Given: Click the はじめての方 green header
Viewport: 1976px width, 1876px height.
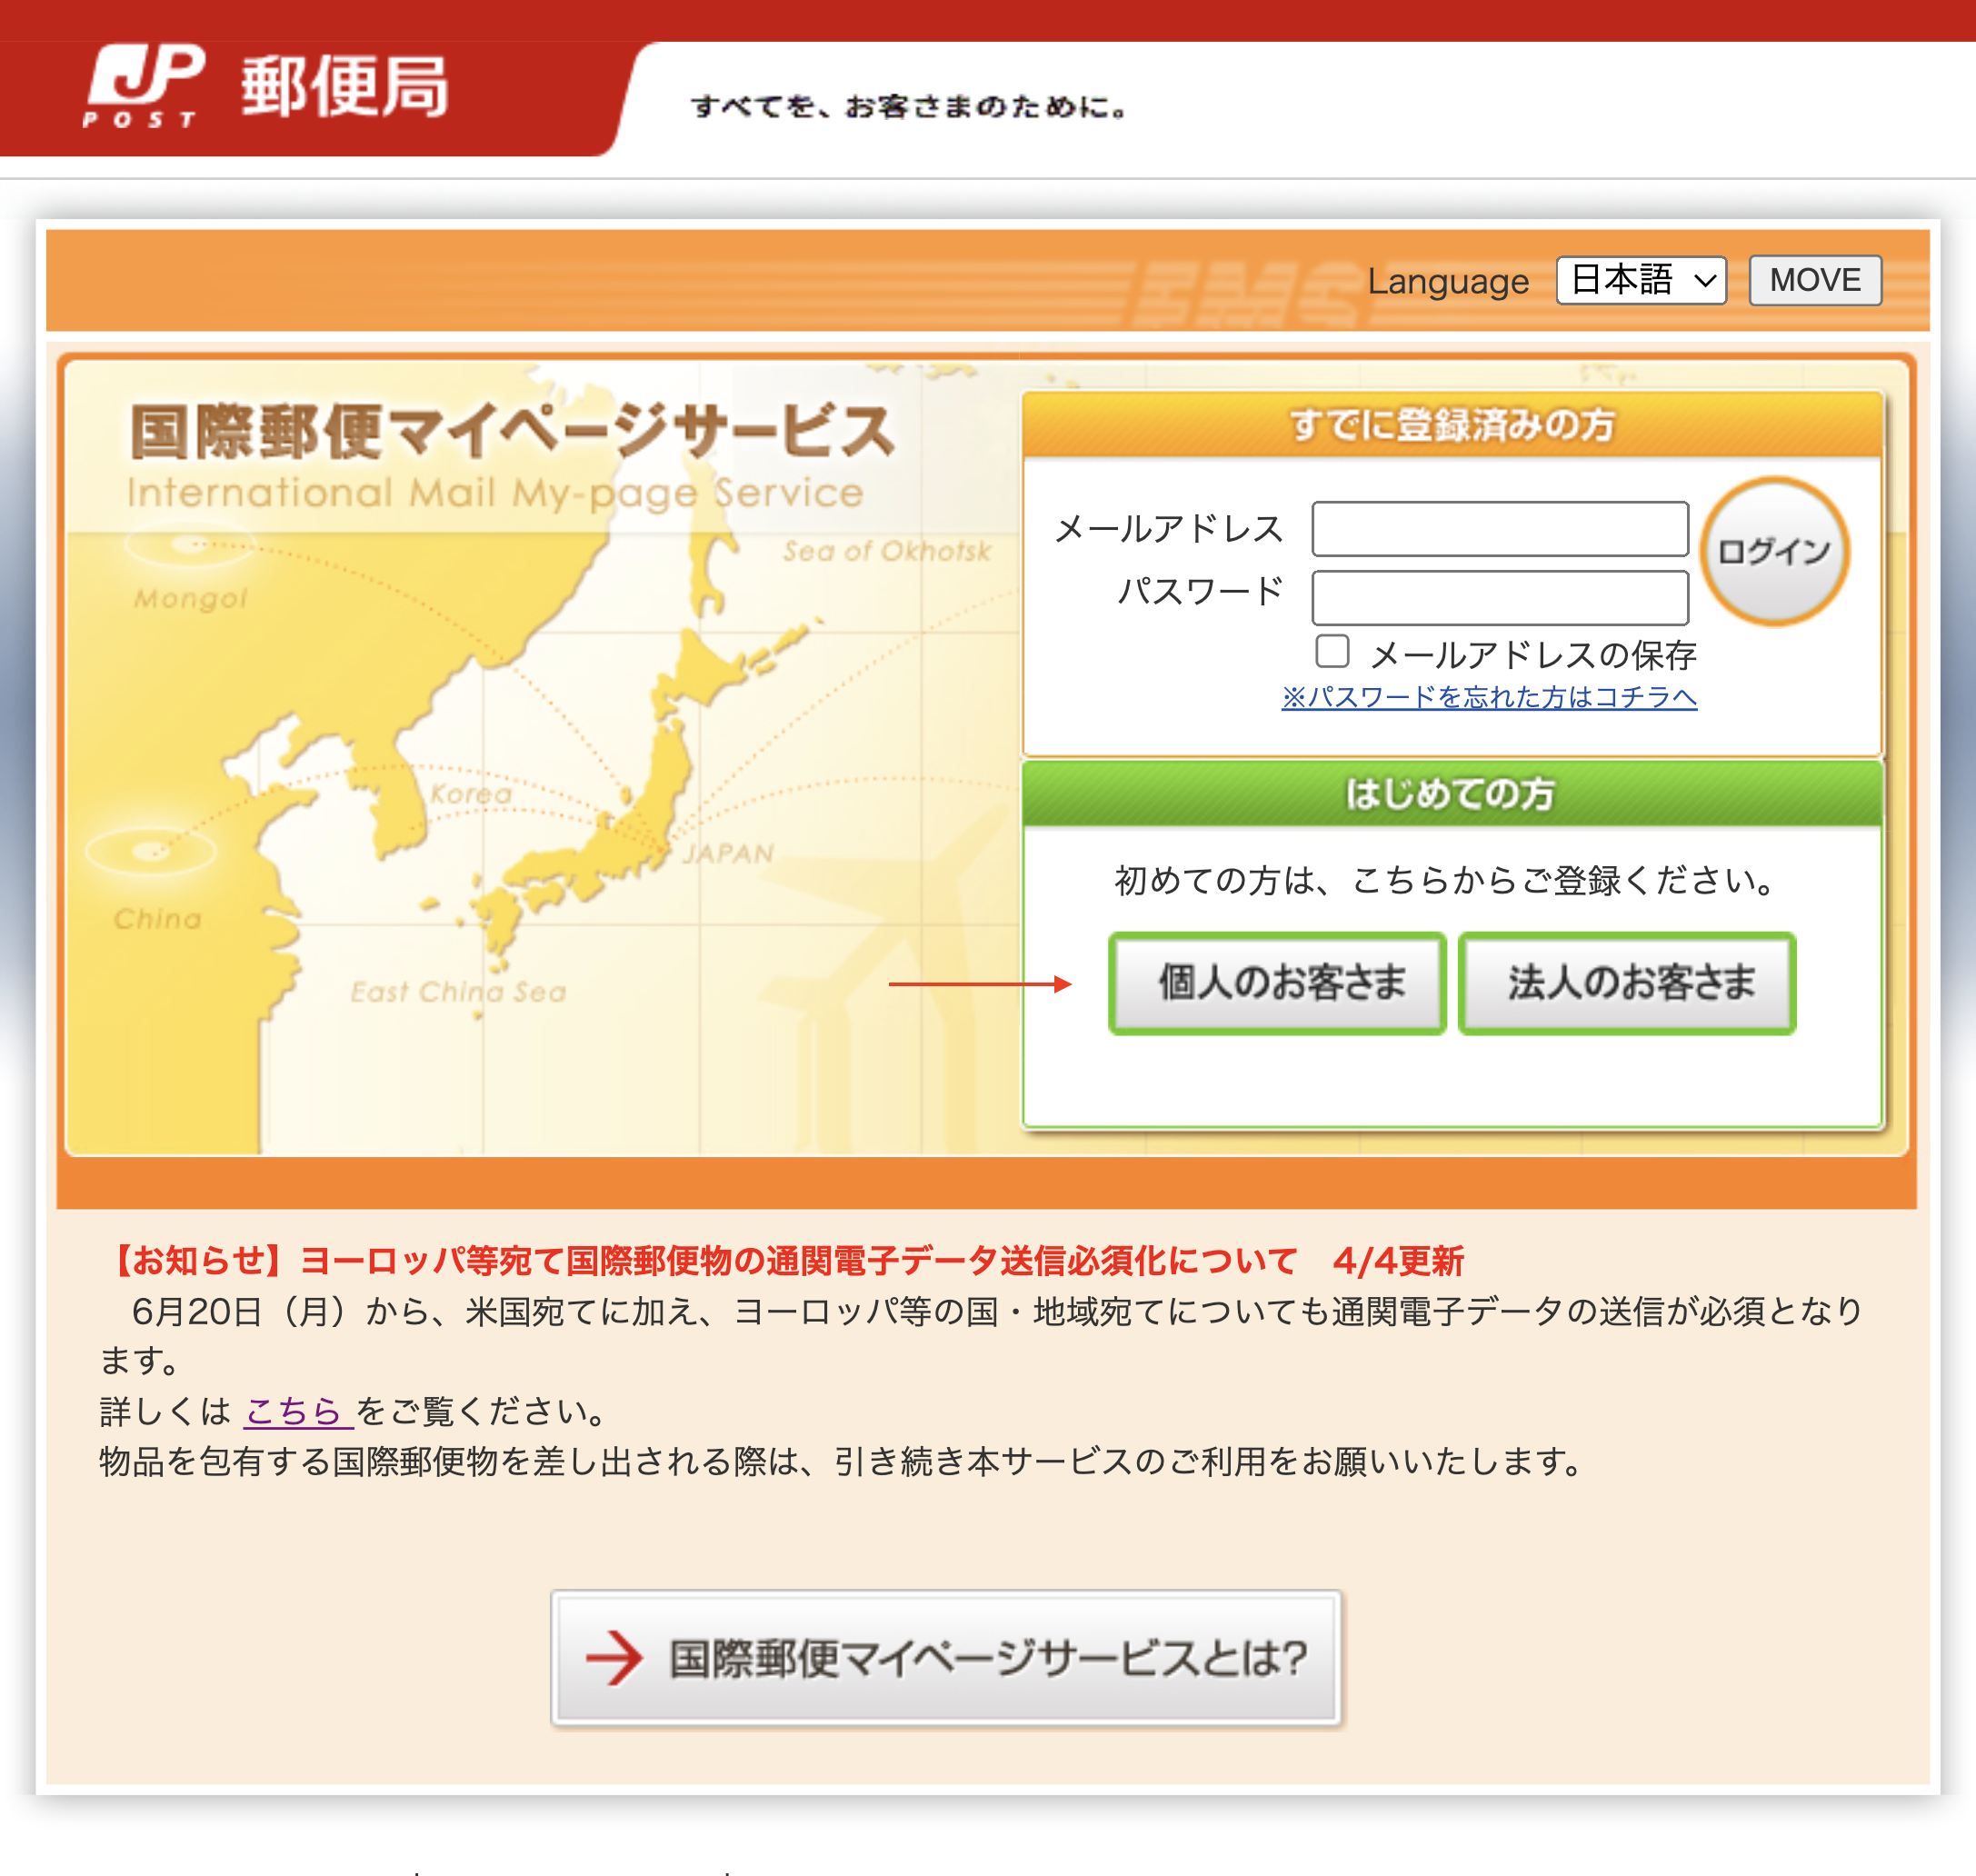Looking at the screenshot, I should click(1452, 794).
